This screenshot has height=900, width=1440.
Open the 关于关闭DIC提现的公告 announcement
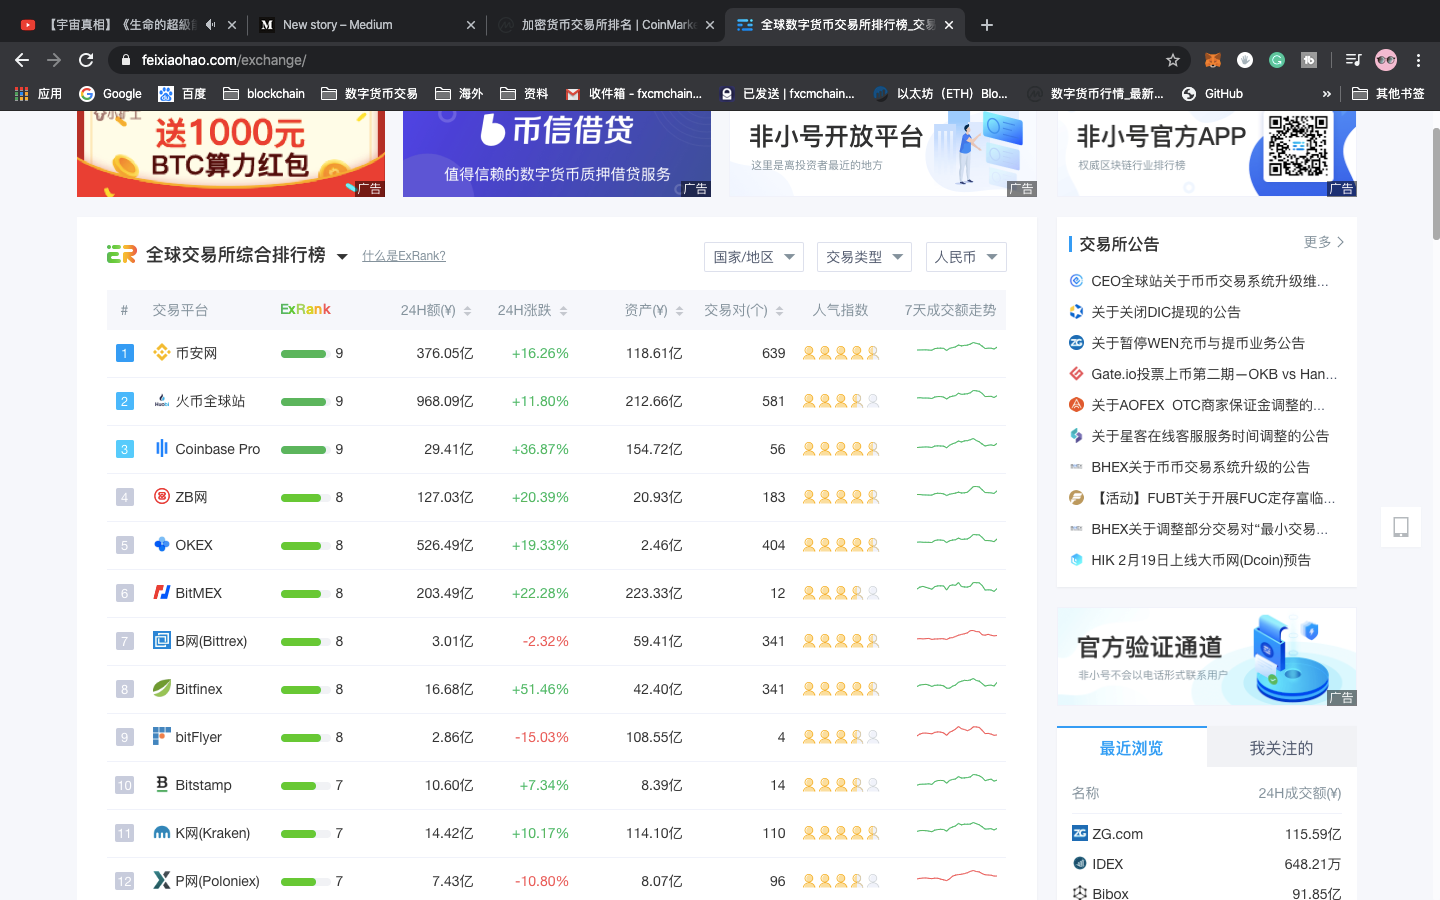pyautogui.click(x=1165, y=312)
